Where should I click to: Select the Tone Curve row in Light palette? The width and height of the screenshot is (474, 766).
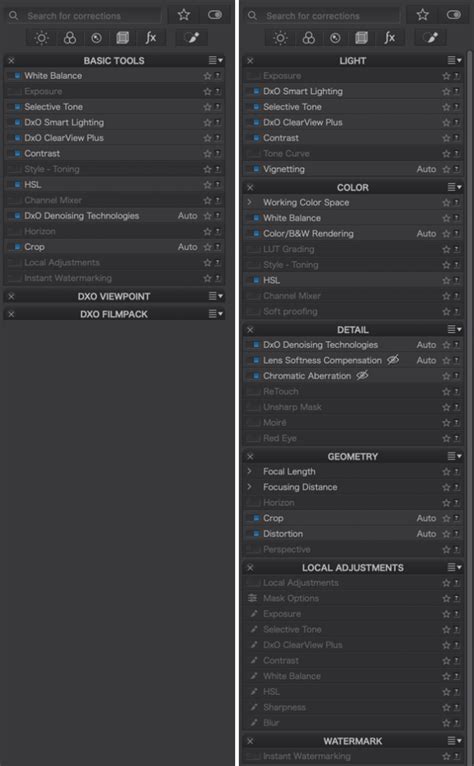coord(353,154)
